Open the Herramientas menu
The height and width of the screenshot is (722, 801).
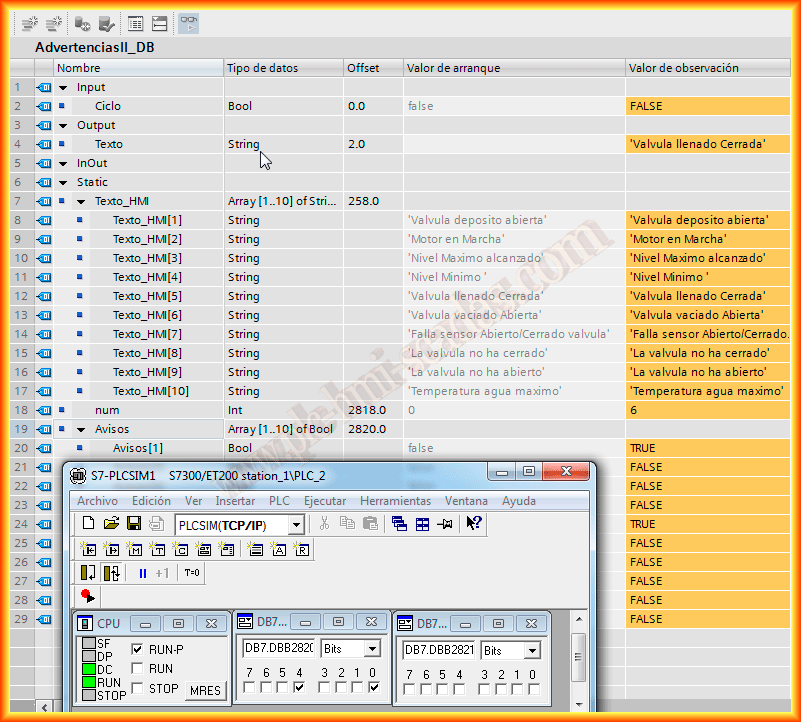(395, 500)
